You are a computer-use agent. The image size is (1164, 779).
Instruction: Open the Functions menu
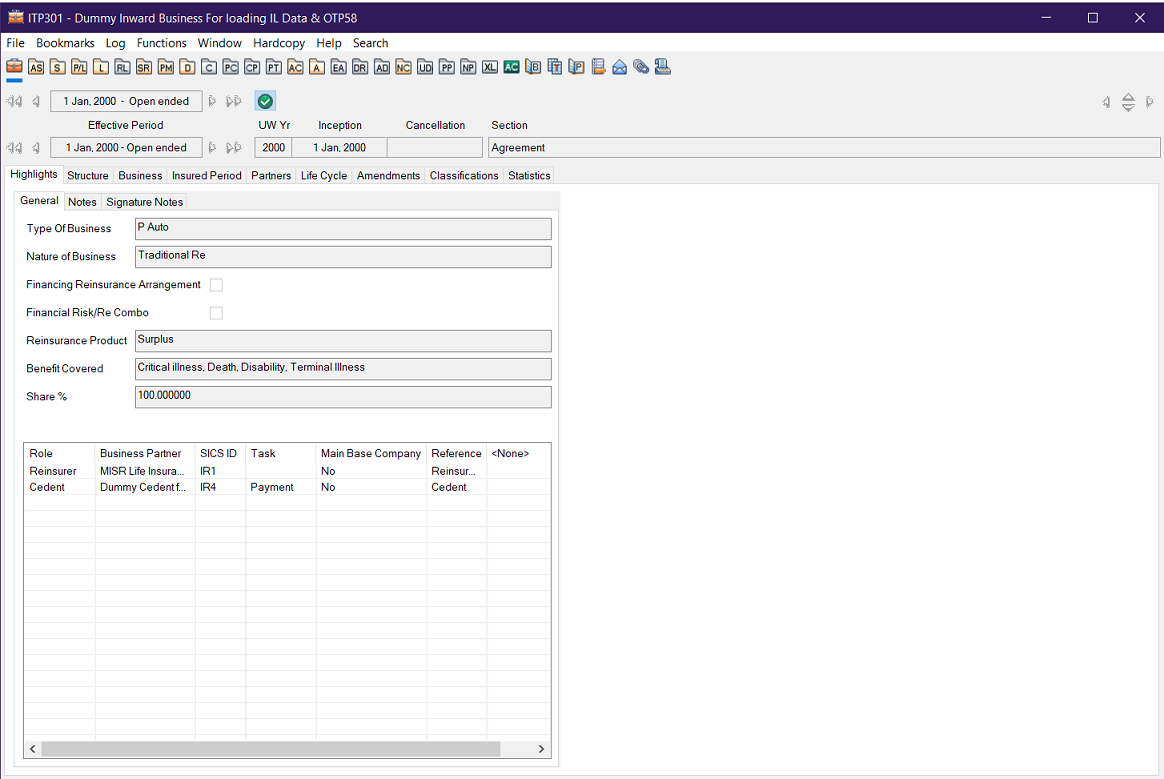point(161,43)
